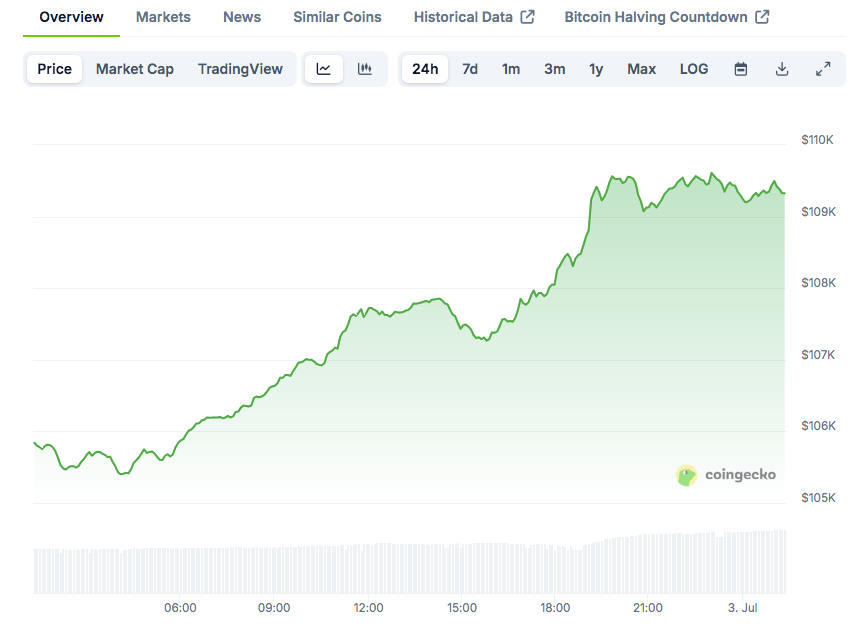Switch to candlestick chart icon
The width and height of the screenshot is (853, 624).
pos(365,69)
